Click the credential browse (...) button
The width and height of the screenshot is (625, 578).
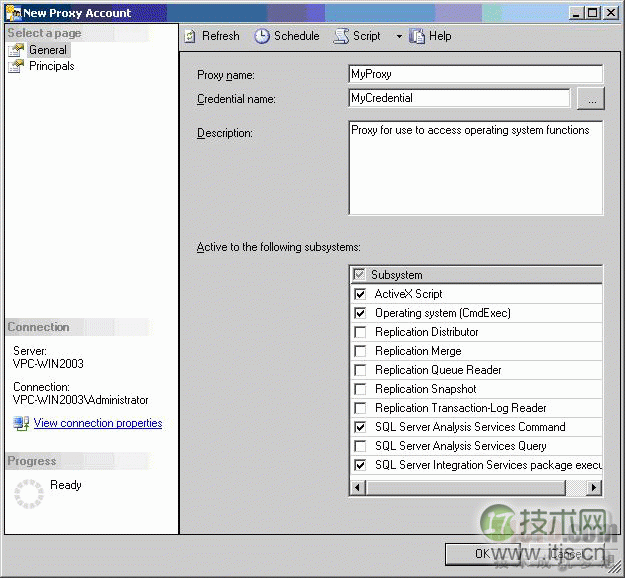(x=591, y=98)
